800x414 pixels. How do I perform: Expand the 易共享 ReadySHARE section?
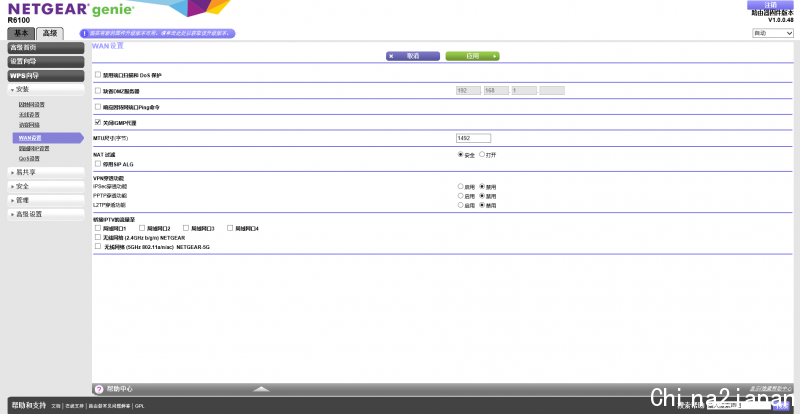coord(46,173)
